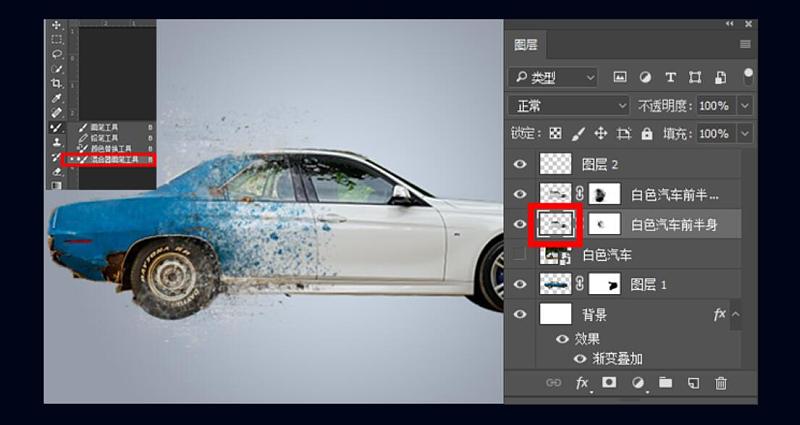Click the link icon on 图层 1 mask
Image resolution: width=800 pixels, height=425 pixels.
[580, 284]
